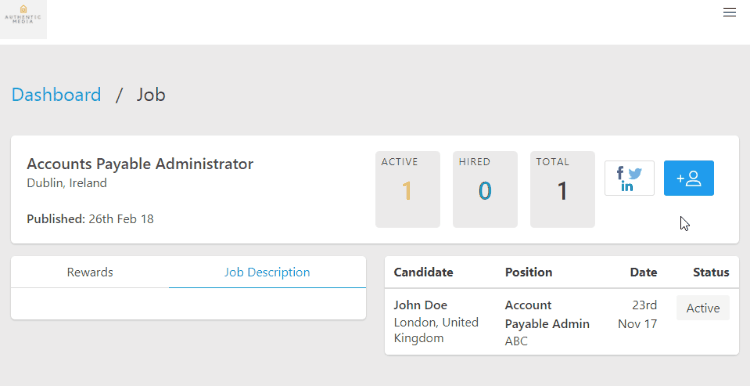The image size is (750, 386).
Task: Open the social share icons button
Action: (x=629, y=178)
